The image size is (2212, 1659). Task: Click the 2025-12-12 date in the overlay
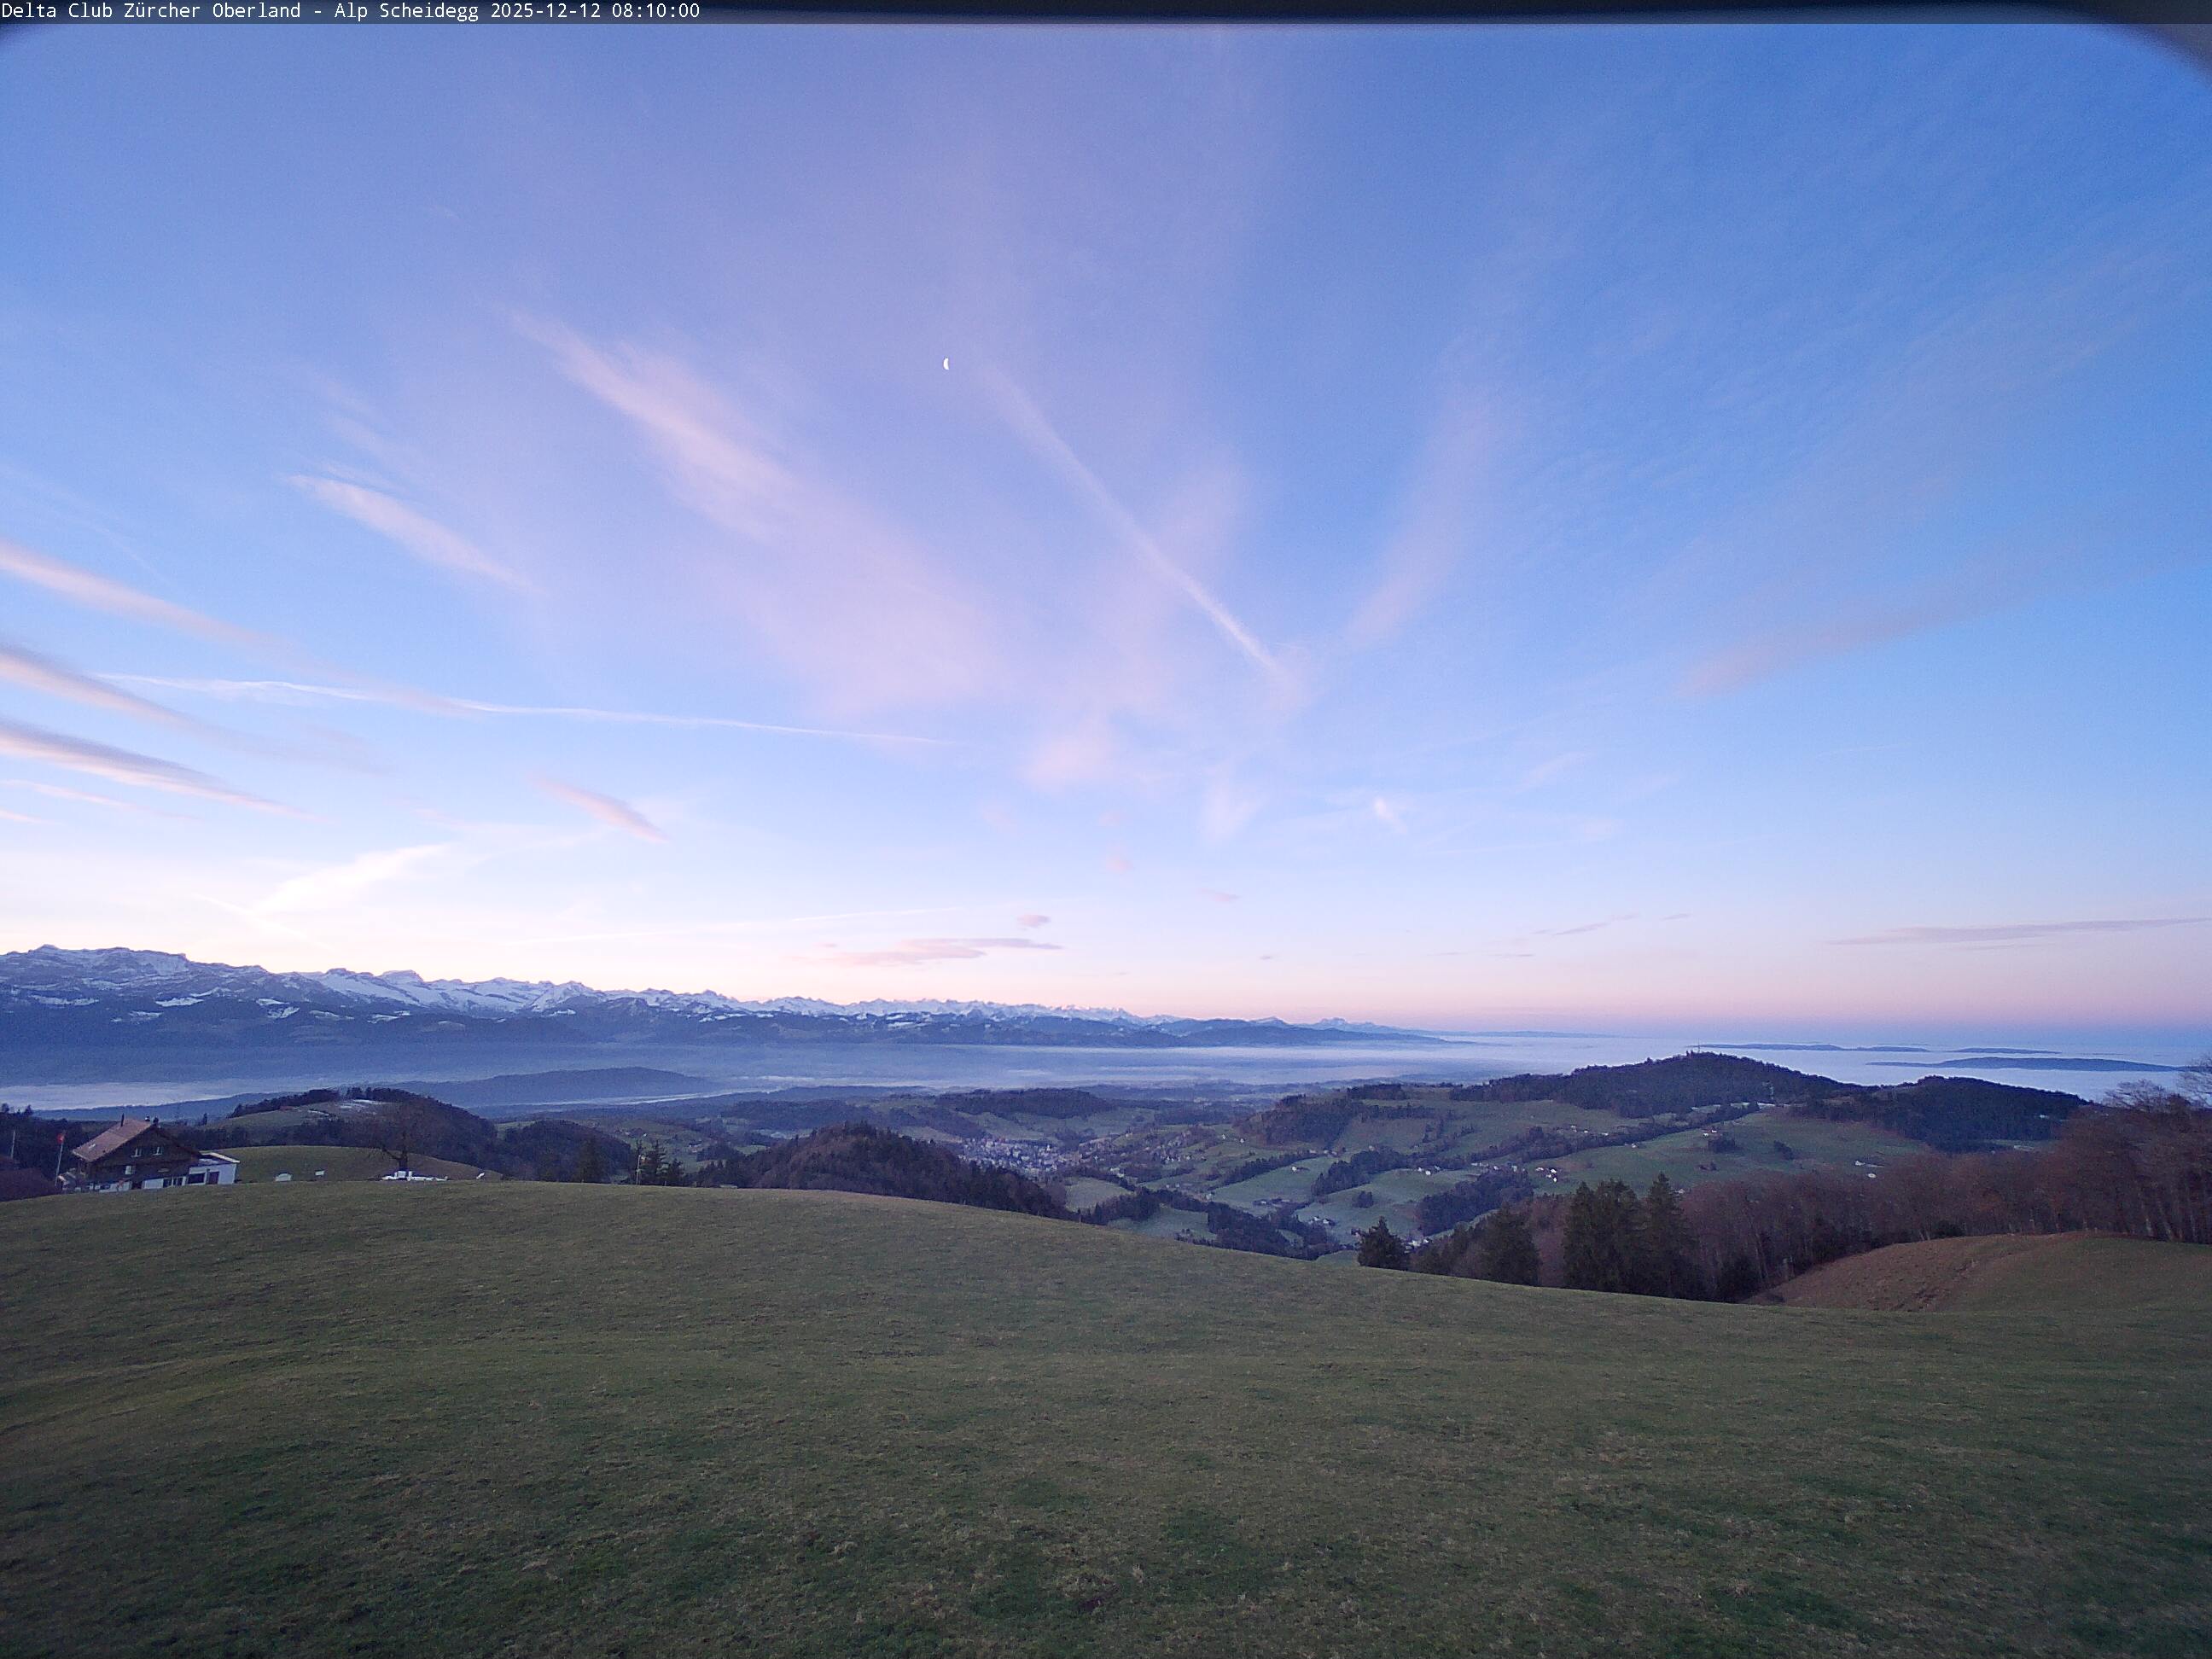547,11
